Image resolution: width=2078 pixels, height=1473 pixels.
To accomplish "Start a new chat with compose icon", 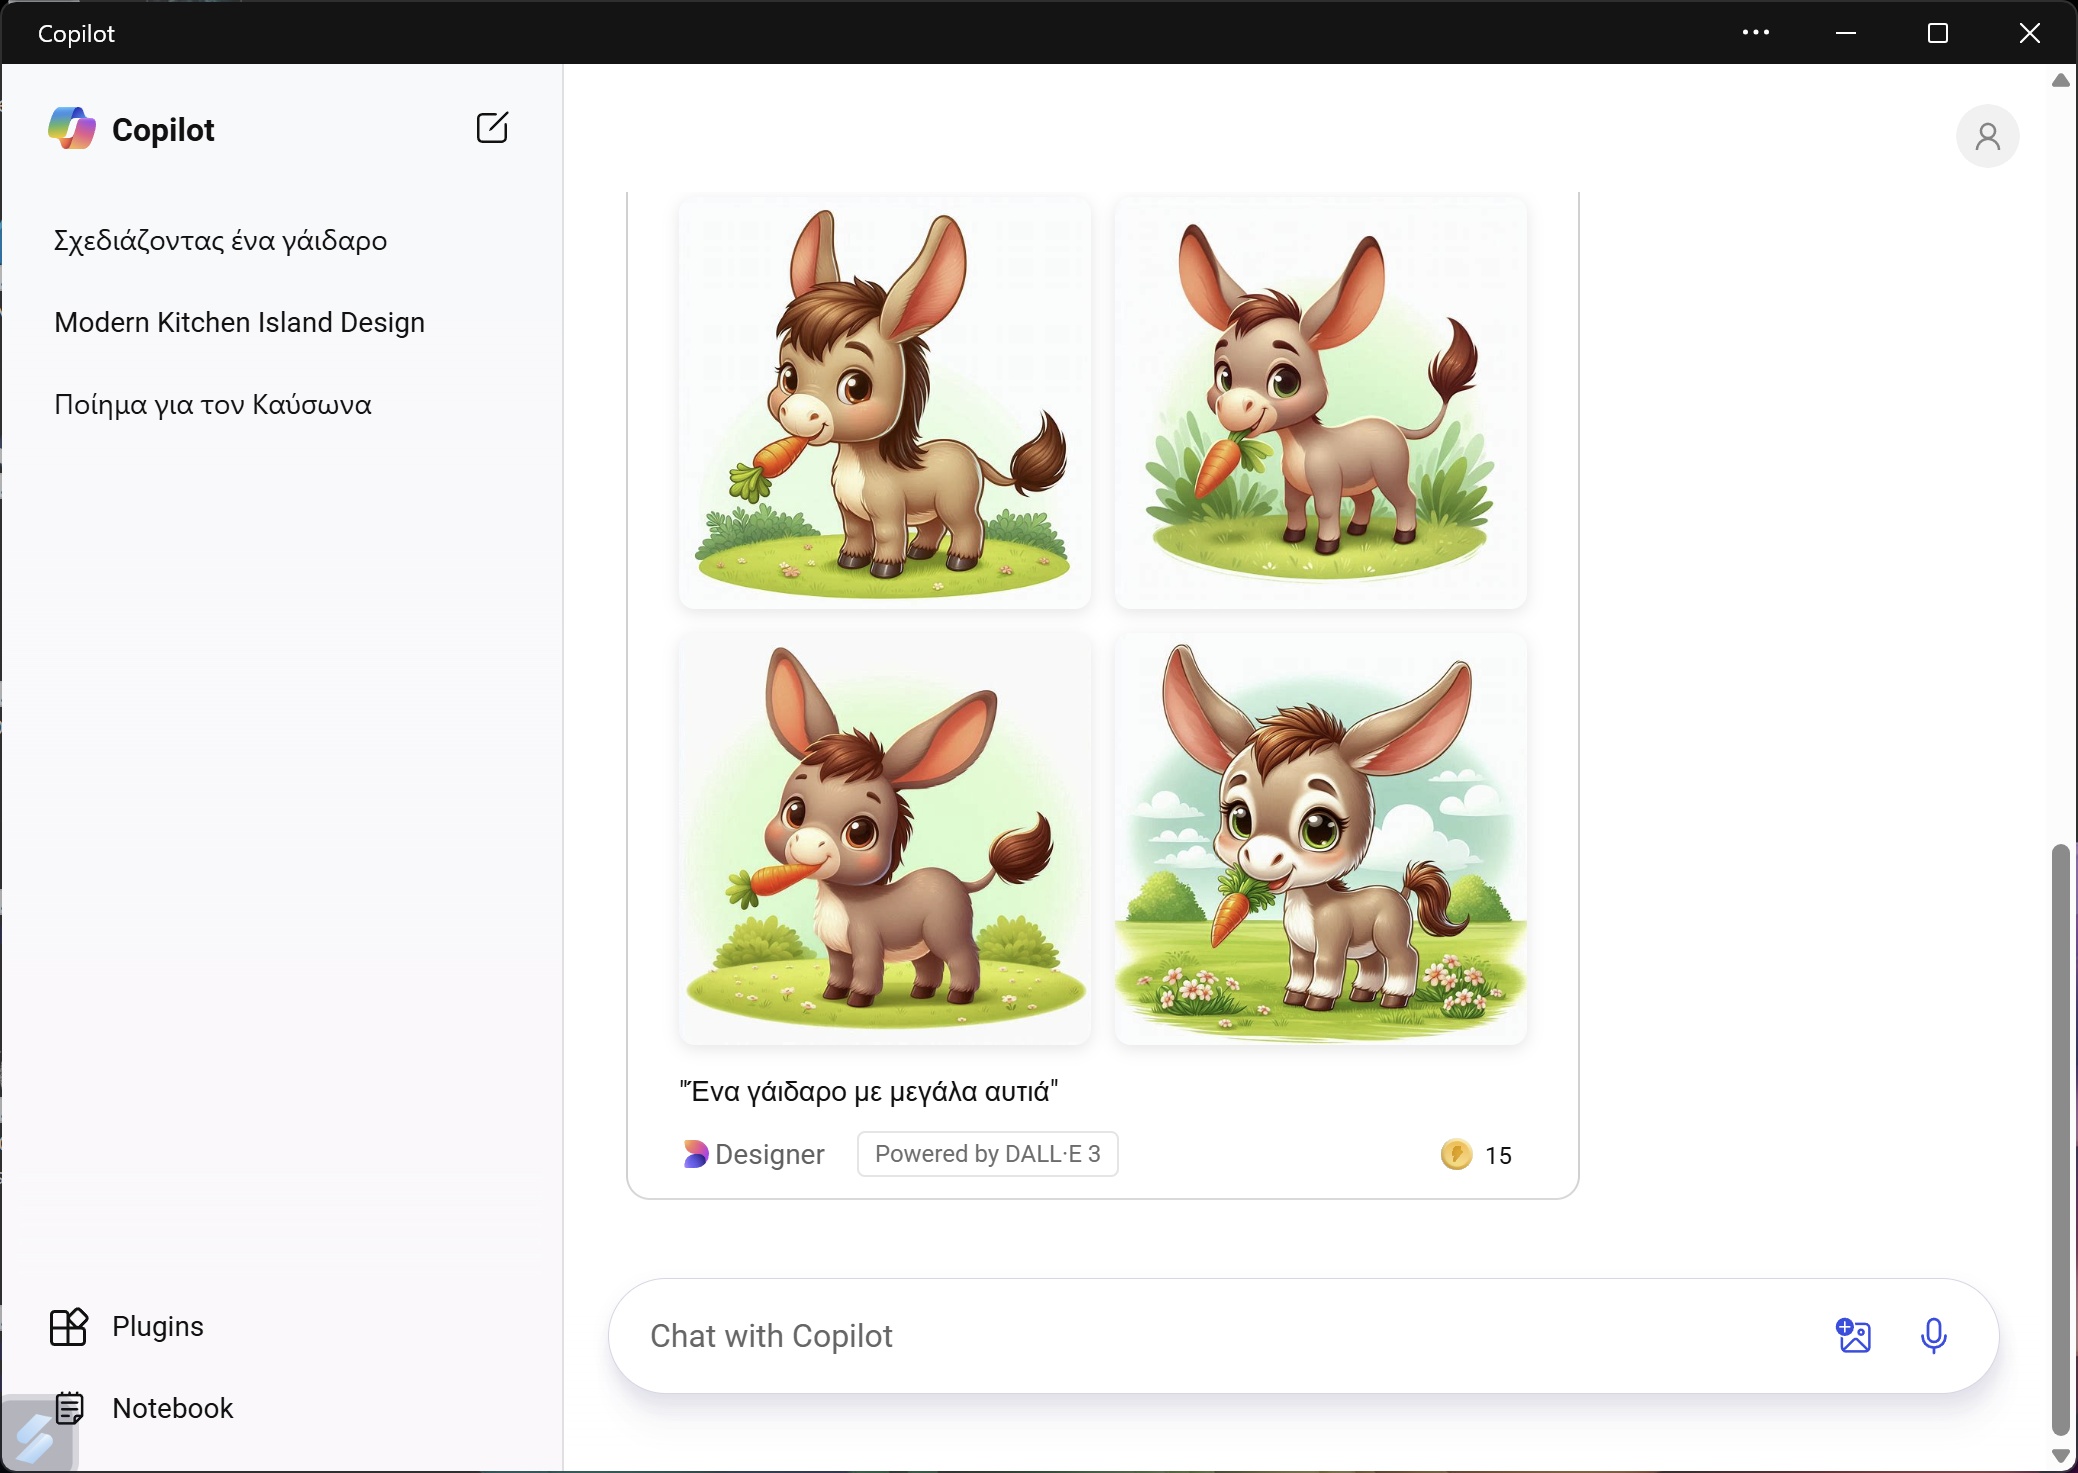I will (492, 128).
